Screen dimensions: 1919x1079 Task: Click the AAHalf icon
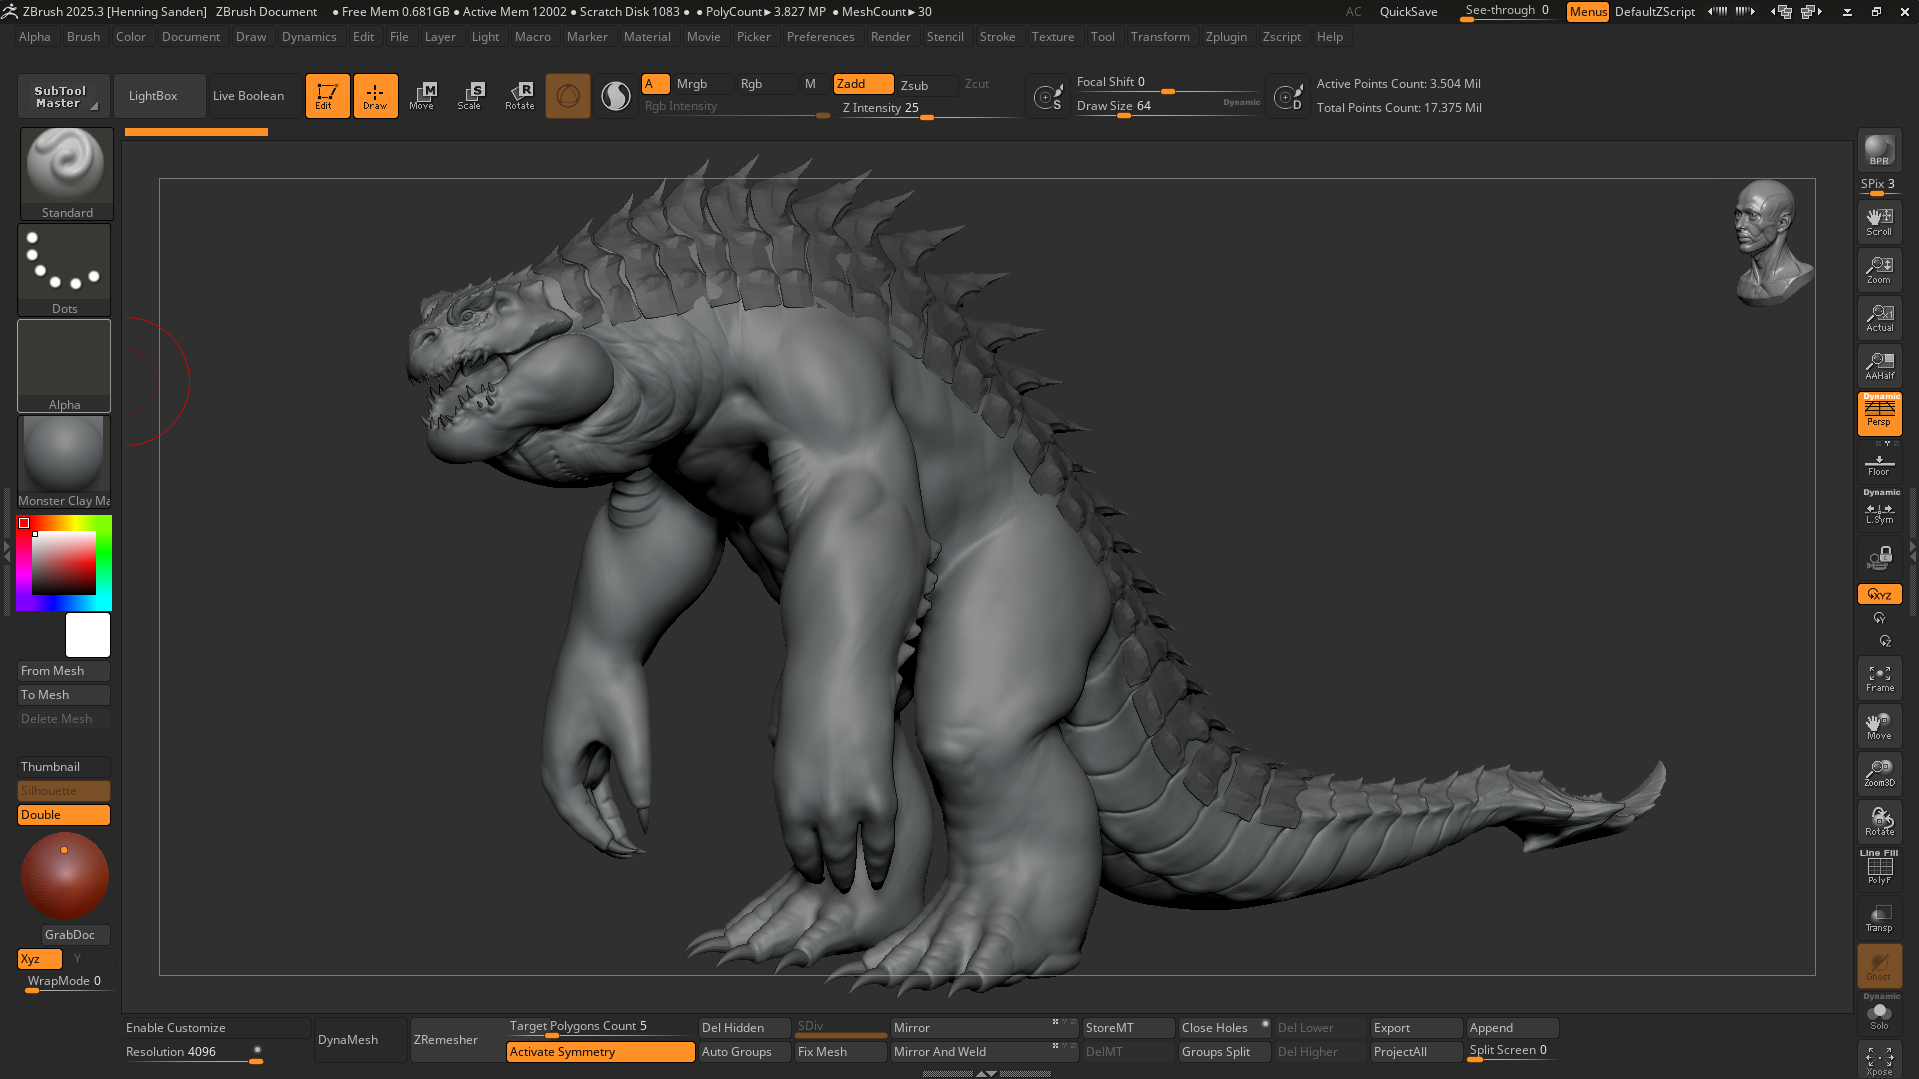1879,366
